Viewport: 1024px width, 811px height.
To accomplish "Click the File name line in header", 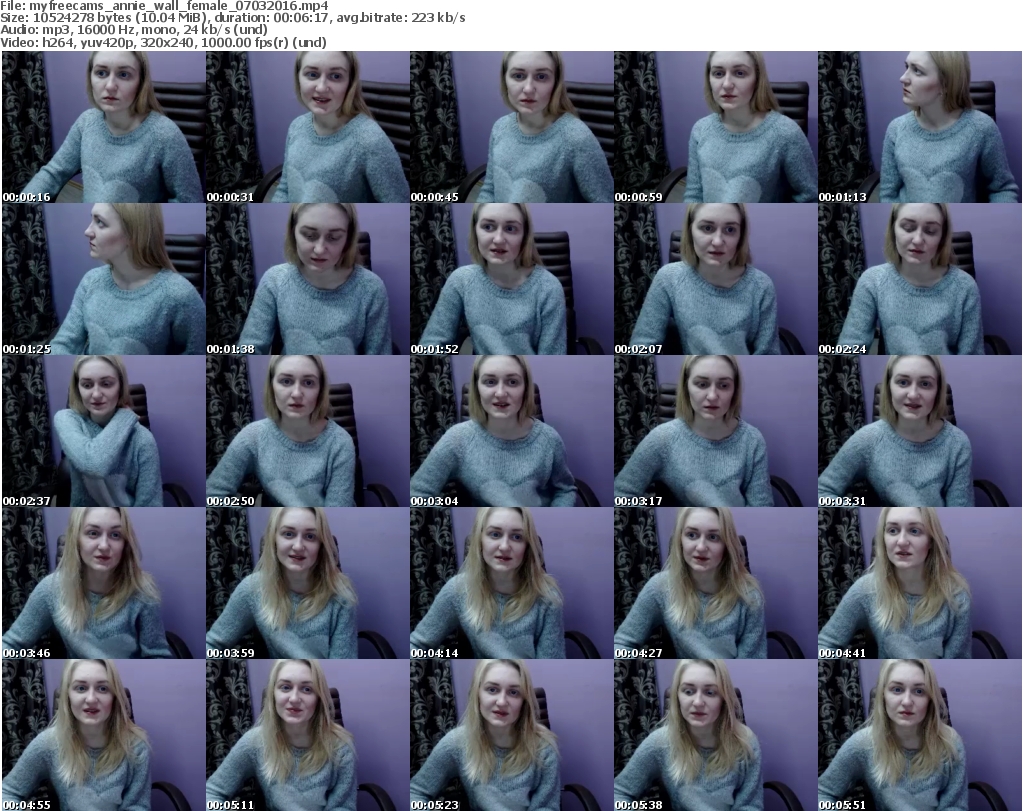I will point(164,6).
